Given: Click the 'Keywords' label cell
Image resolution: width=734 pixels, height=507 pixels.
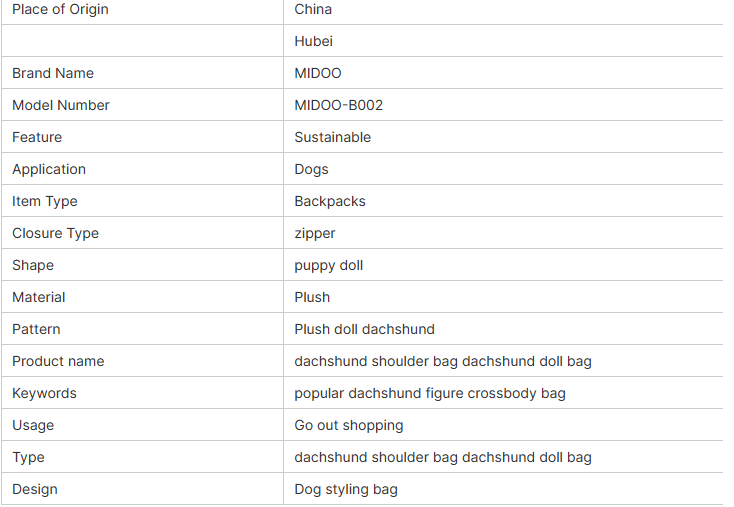Looking at the screenshot, I should point(142,393).
